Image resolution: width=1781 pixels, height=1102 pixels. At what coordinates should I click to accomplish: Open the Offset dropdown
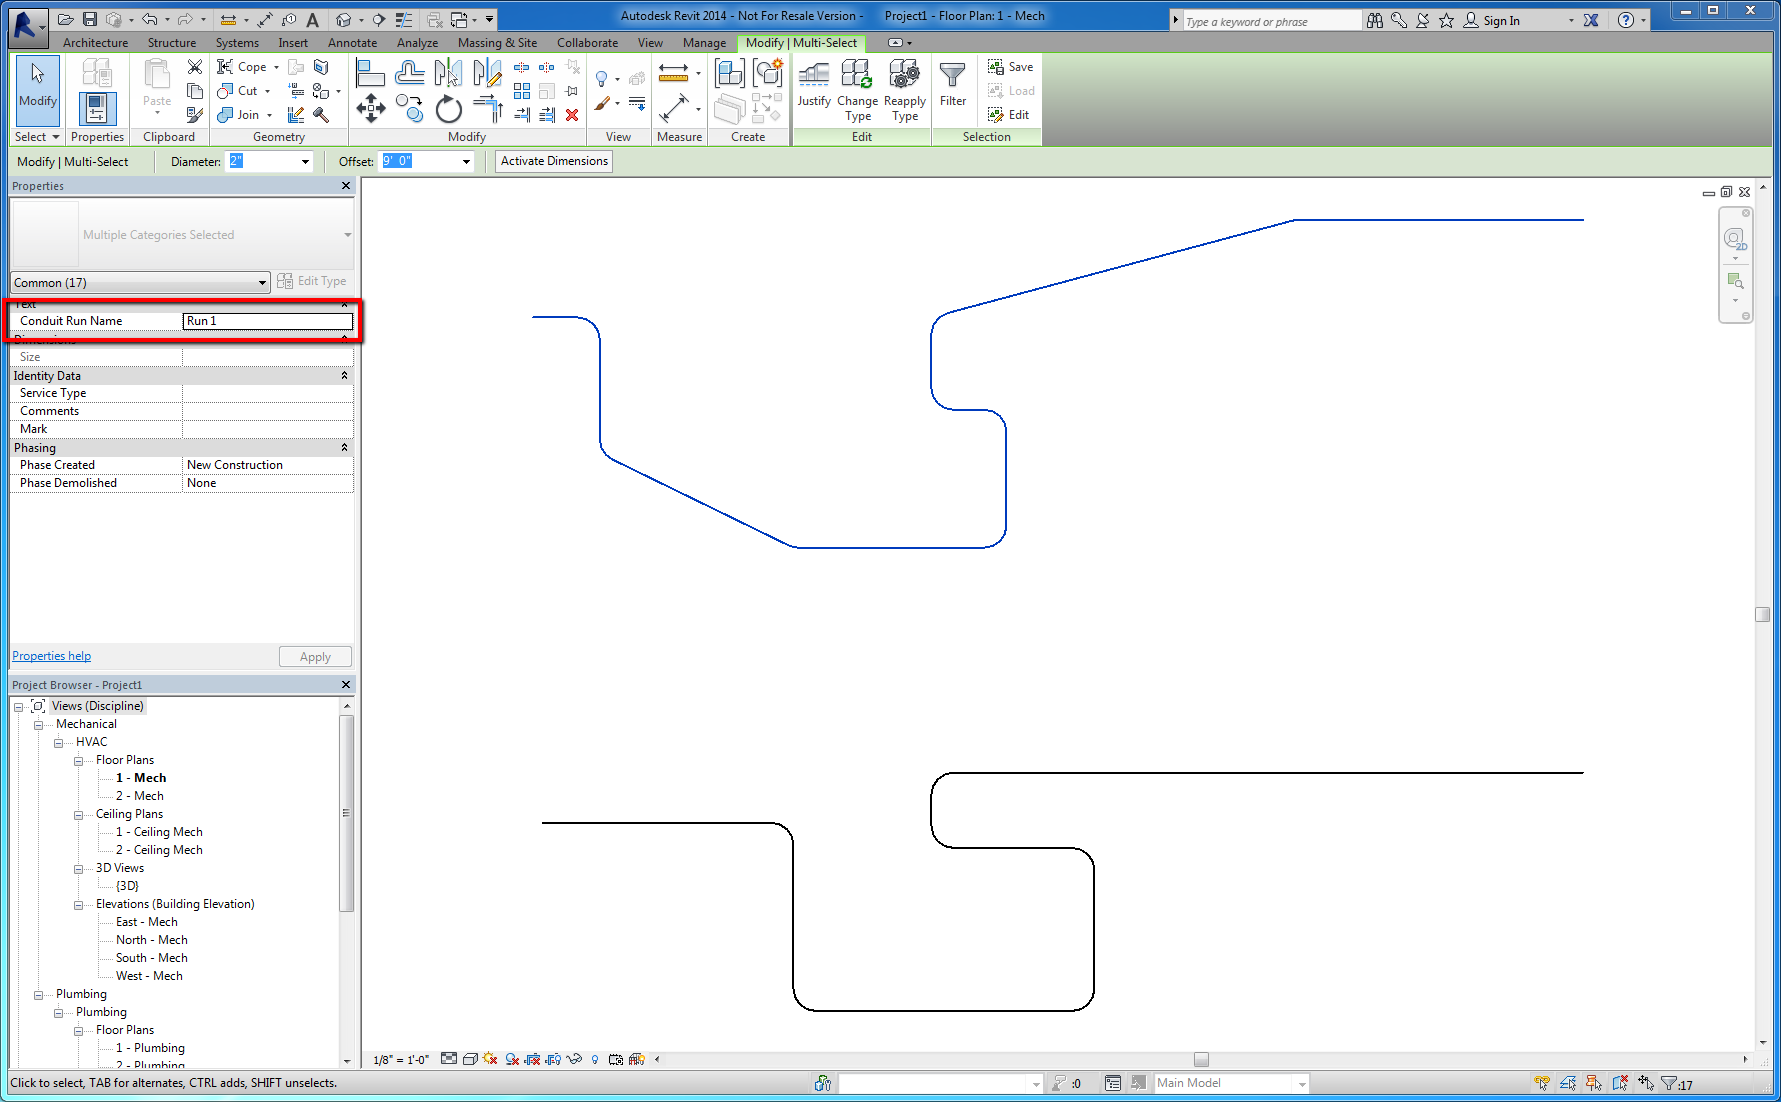(466, 161)
